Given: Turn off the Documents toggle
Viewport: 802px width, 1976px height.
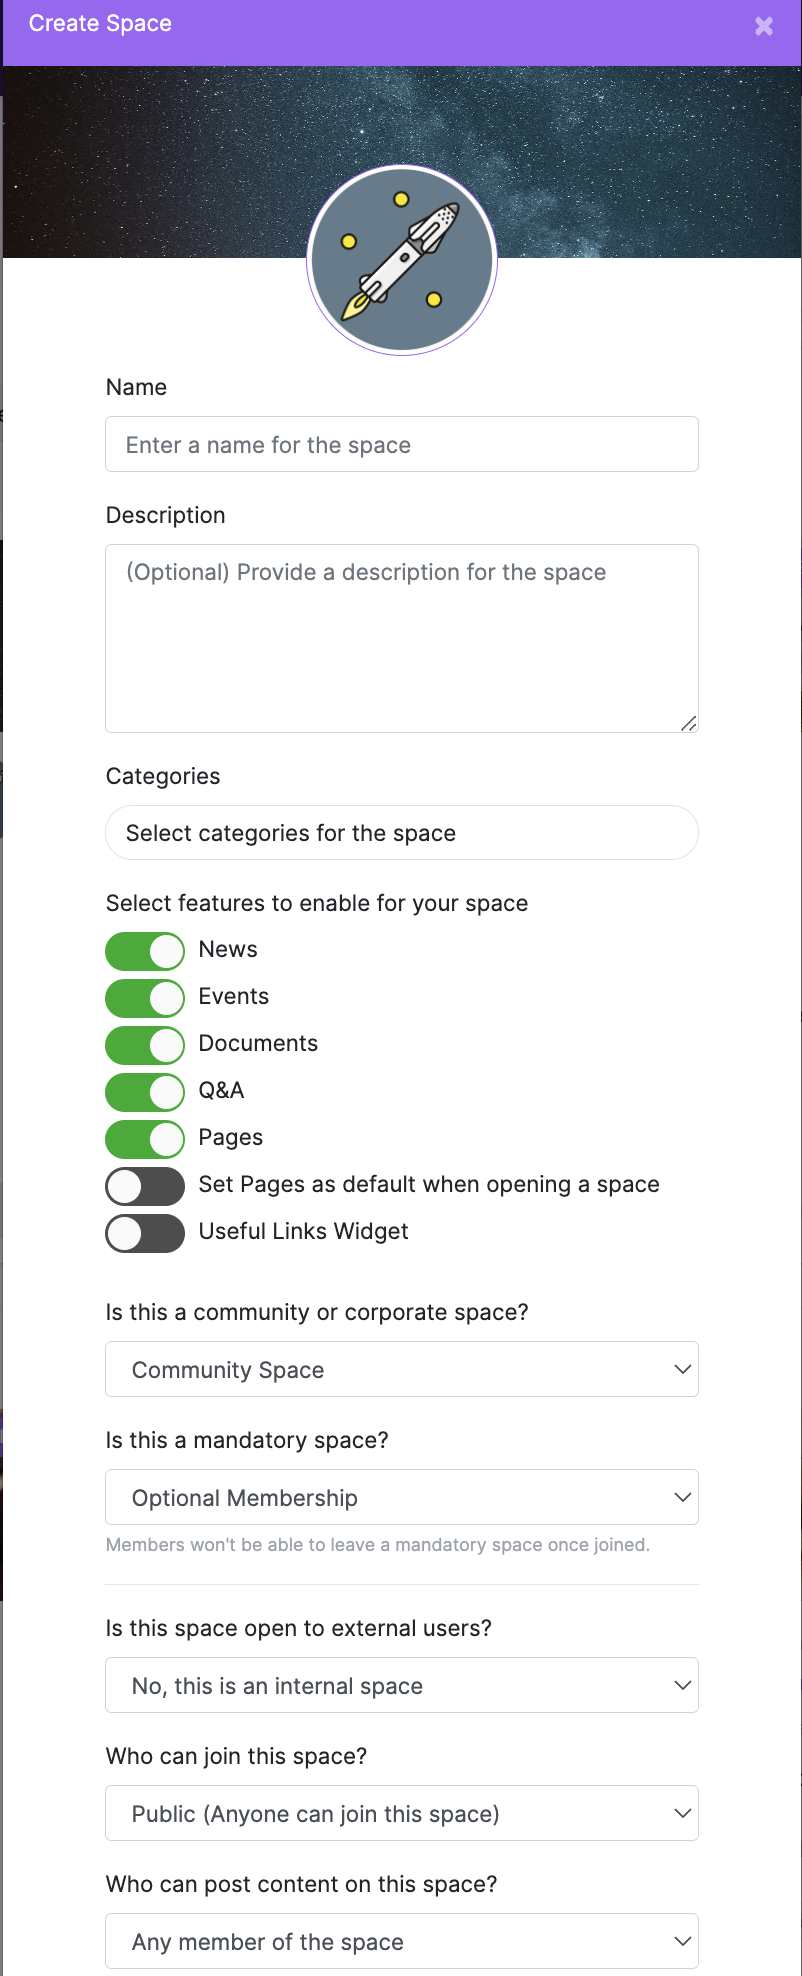Looking at the screenshot, I should click(x=144, y=1044).
